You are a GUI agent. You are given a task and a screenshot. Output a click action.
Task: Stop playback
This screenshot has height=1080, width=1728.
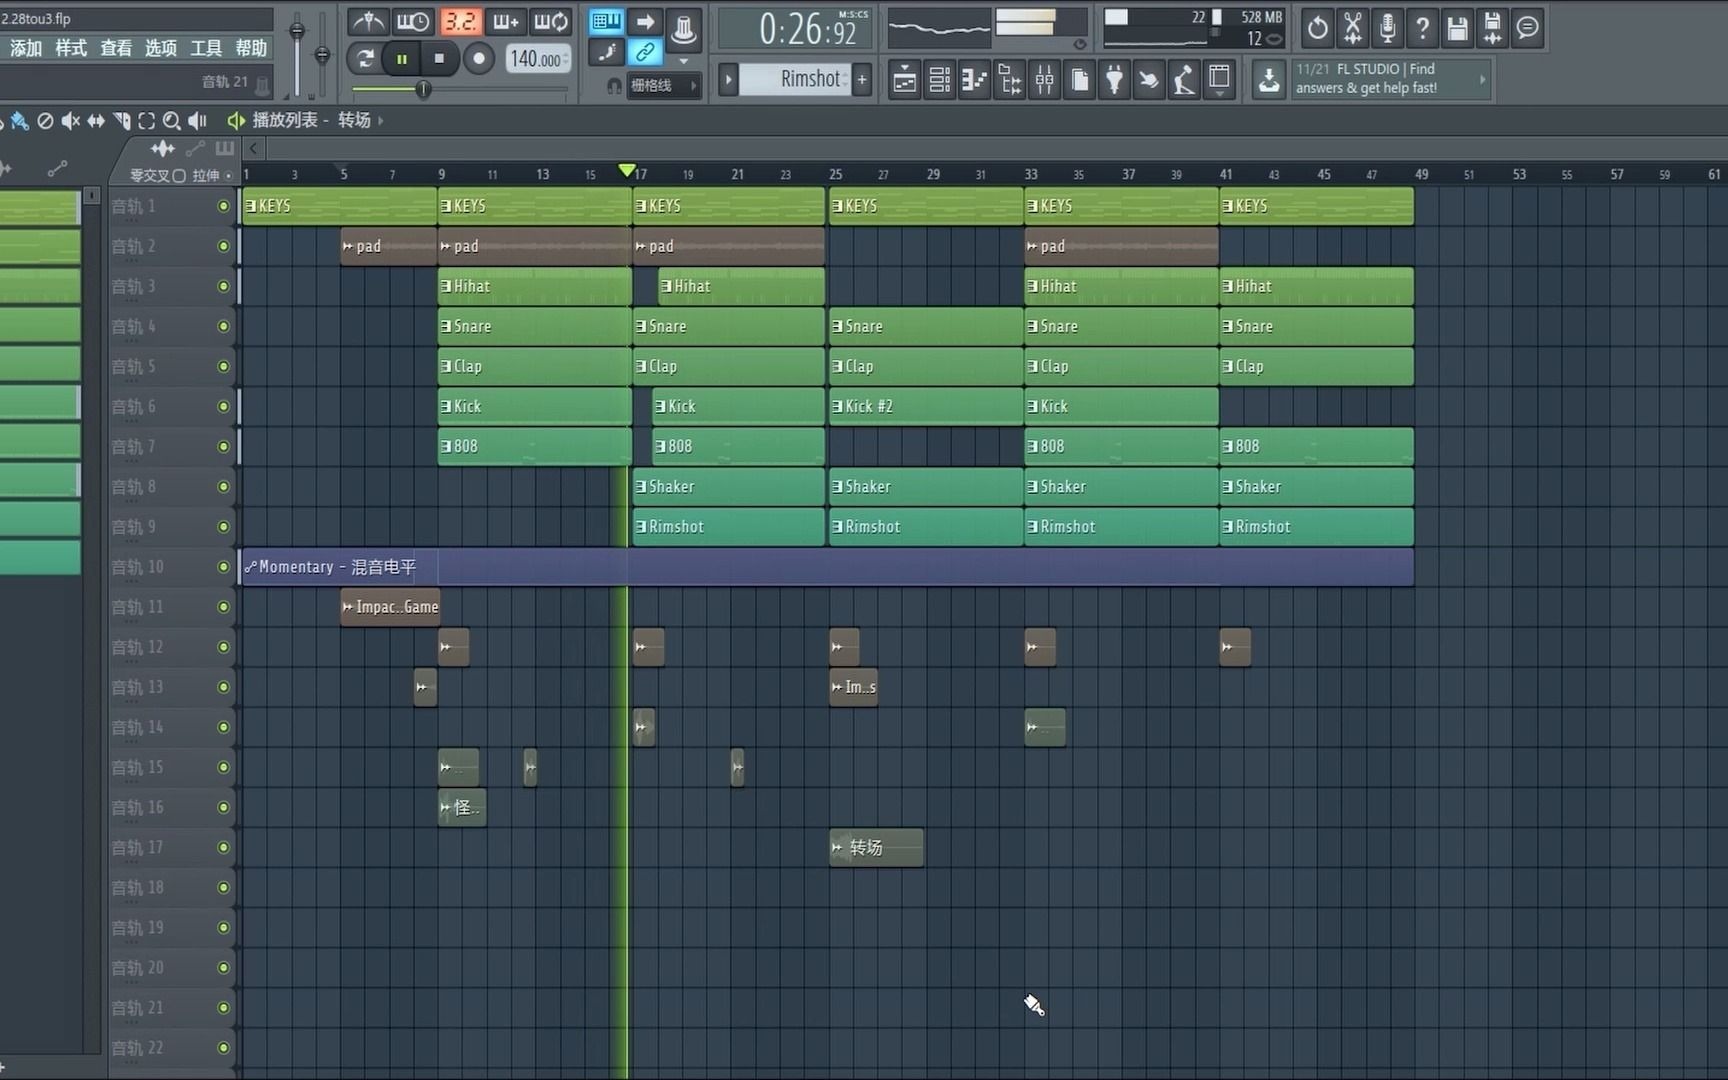tap(439, 58)
